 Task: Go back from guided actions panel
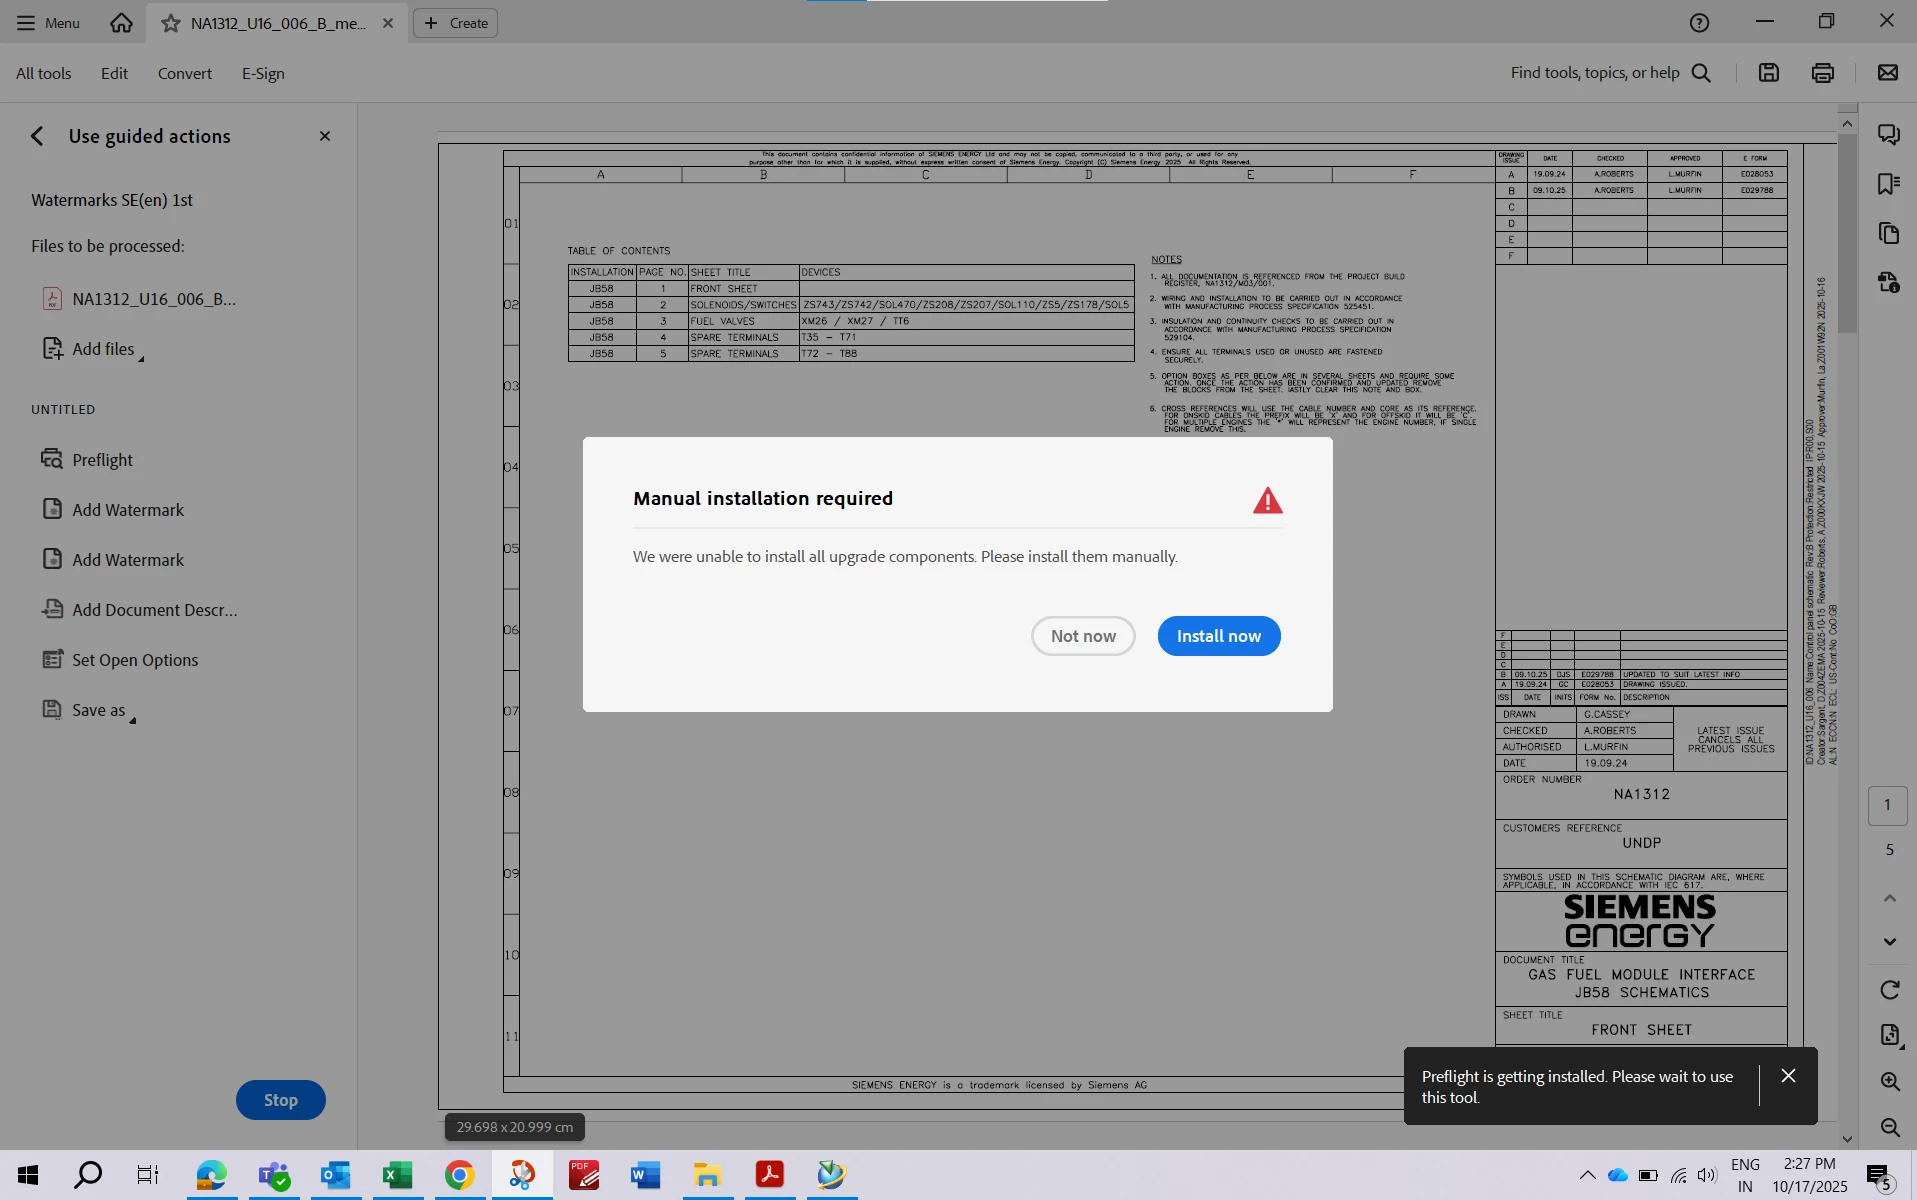pyautogui.click(x=37, y=136)
